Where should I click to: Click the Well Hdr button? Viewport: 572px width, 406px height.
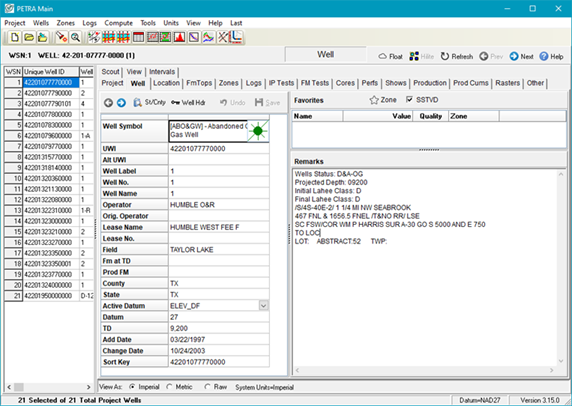(x=188, y=103)
